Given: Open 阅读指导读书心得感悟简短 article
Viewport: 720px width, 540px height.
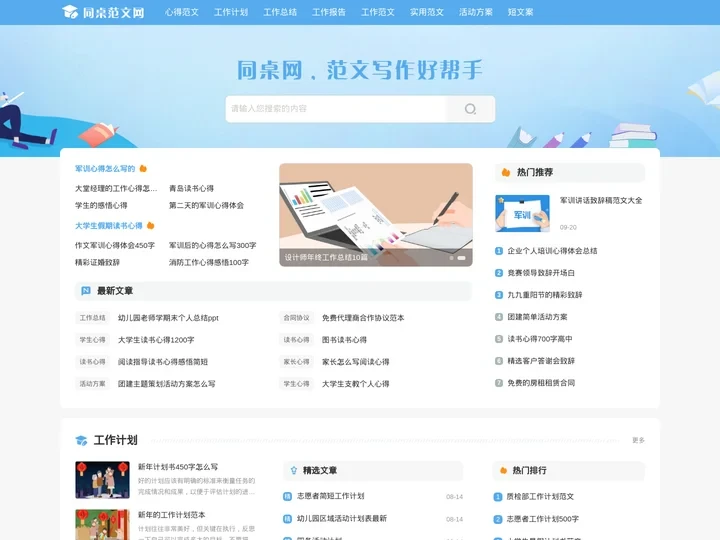Looking at the screenshot, I should (x=163, y=362).
